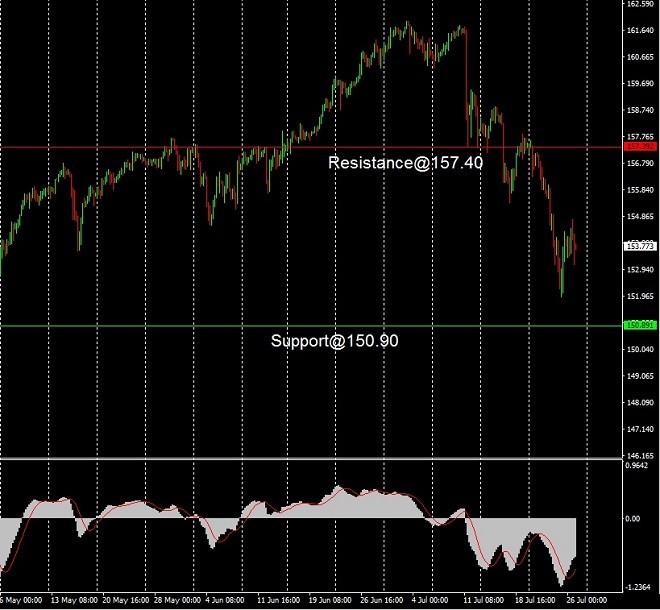The width and height of the screenshot is (660, 610).
Task: Click the 157.765 price axis label
Action: pos(640,136)
